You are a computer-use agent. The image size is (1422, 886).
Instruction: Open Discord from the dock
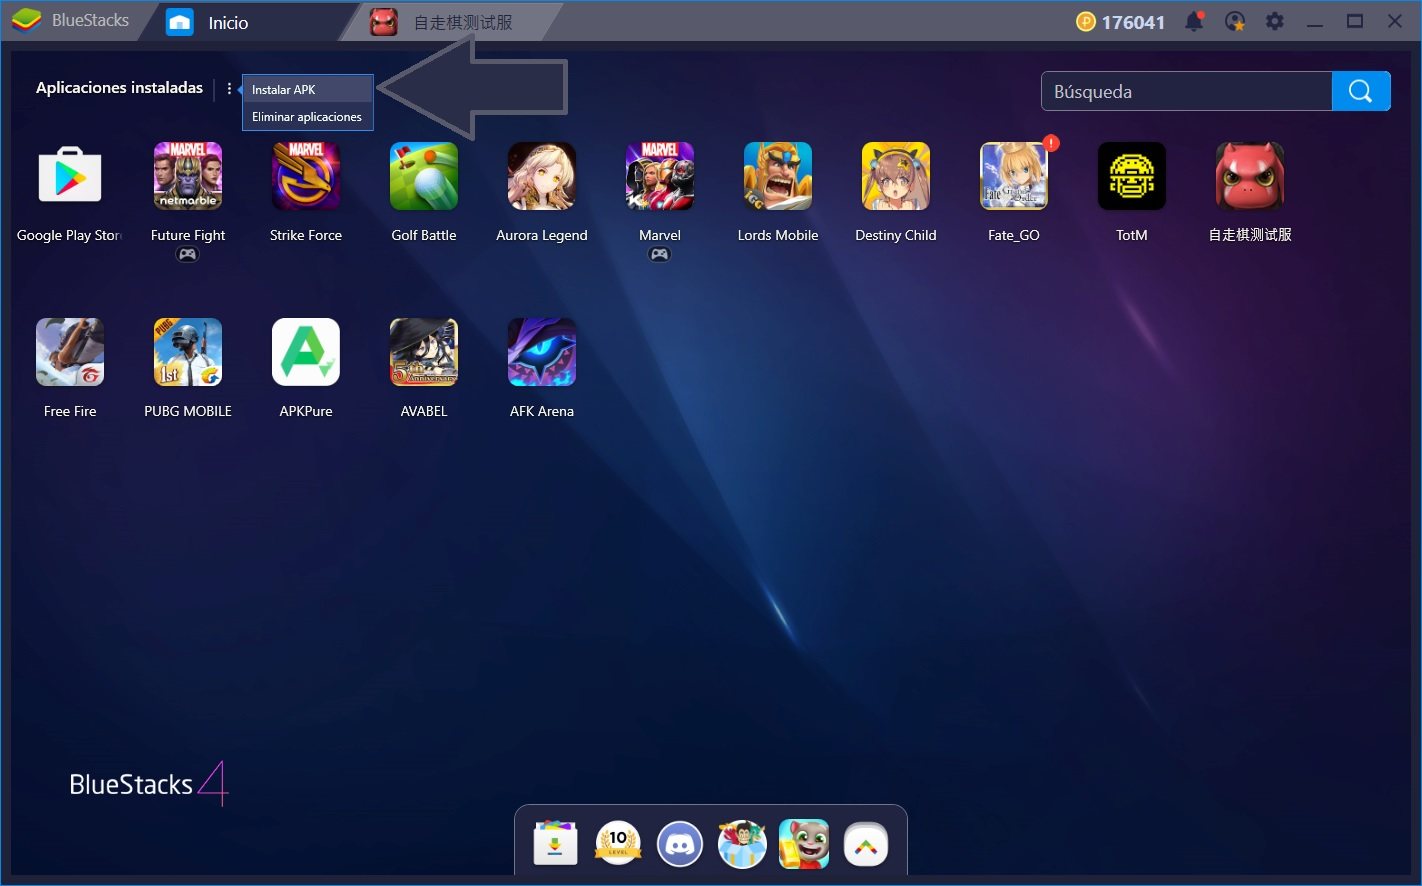[680, 844]
